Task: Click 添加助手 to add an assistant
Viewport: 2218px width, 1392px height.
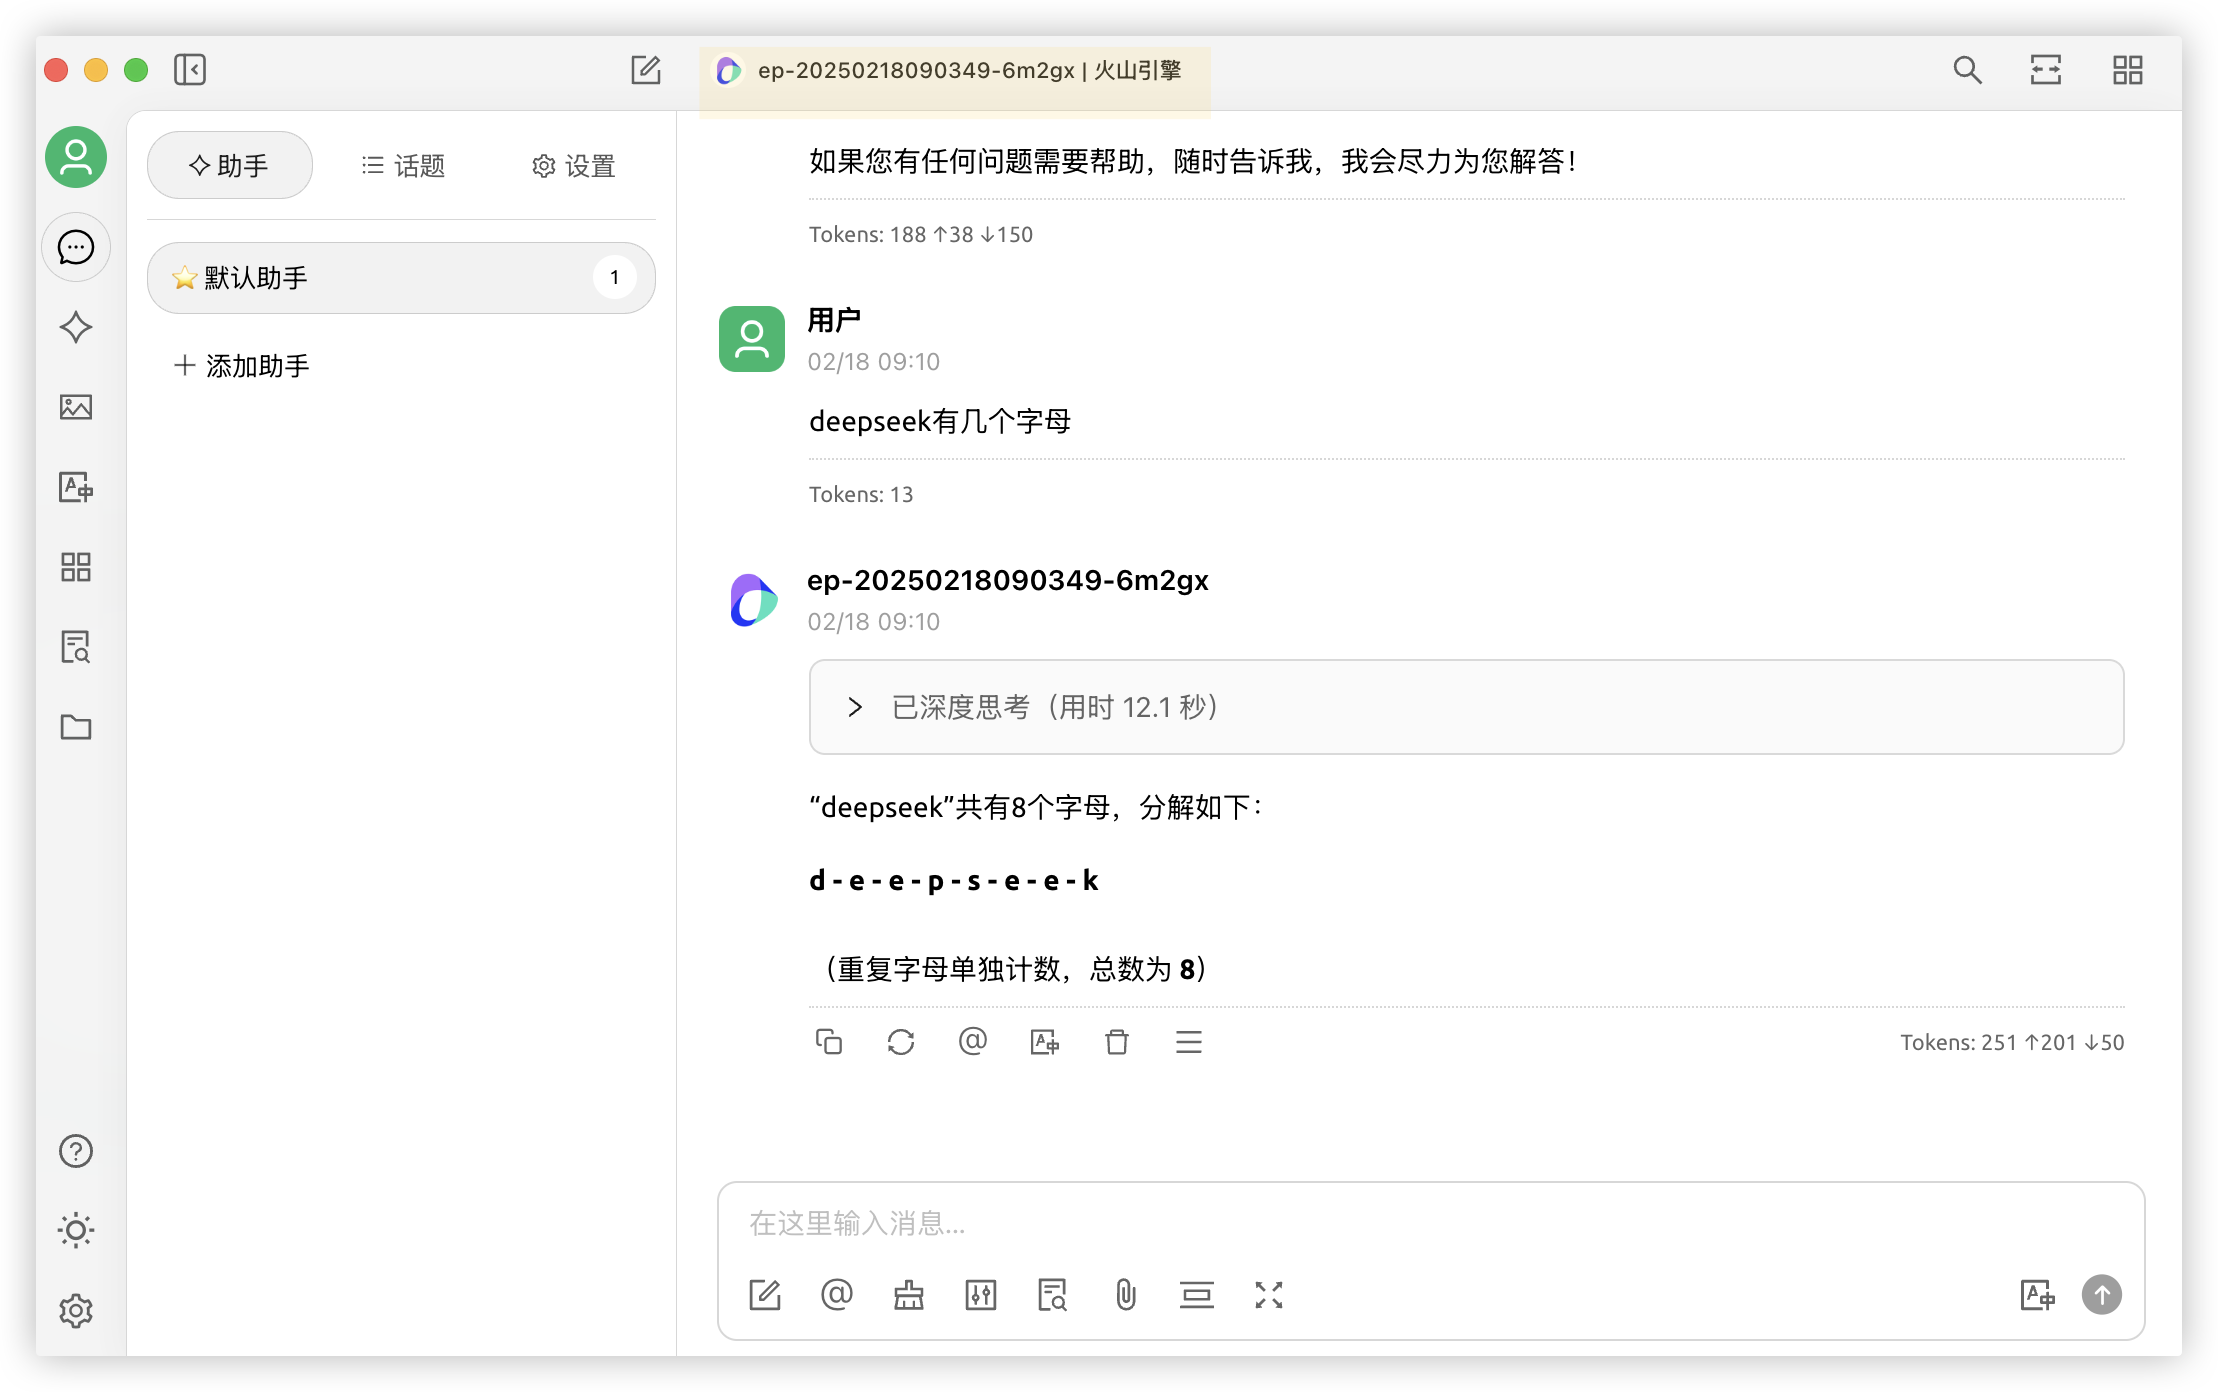Action: (242, 366)
